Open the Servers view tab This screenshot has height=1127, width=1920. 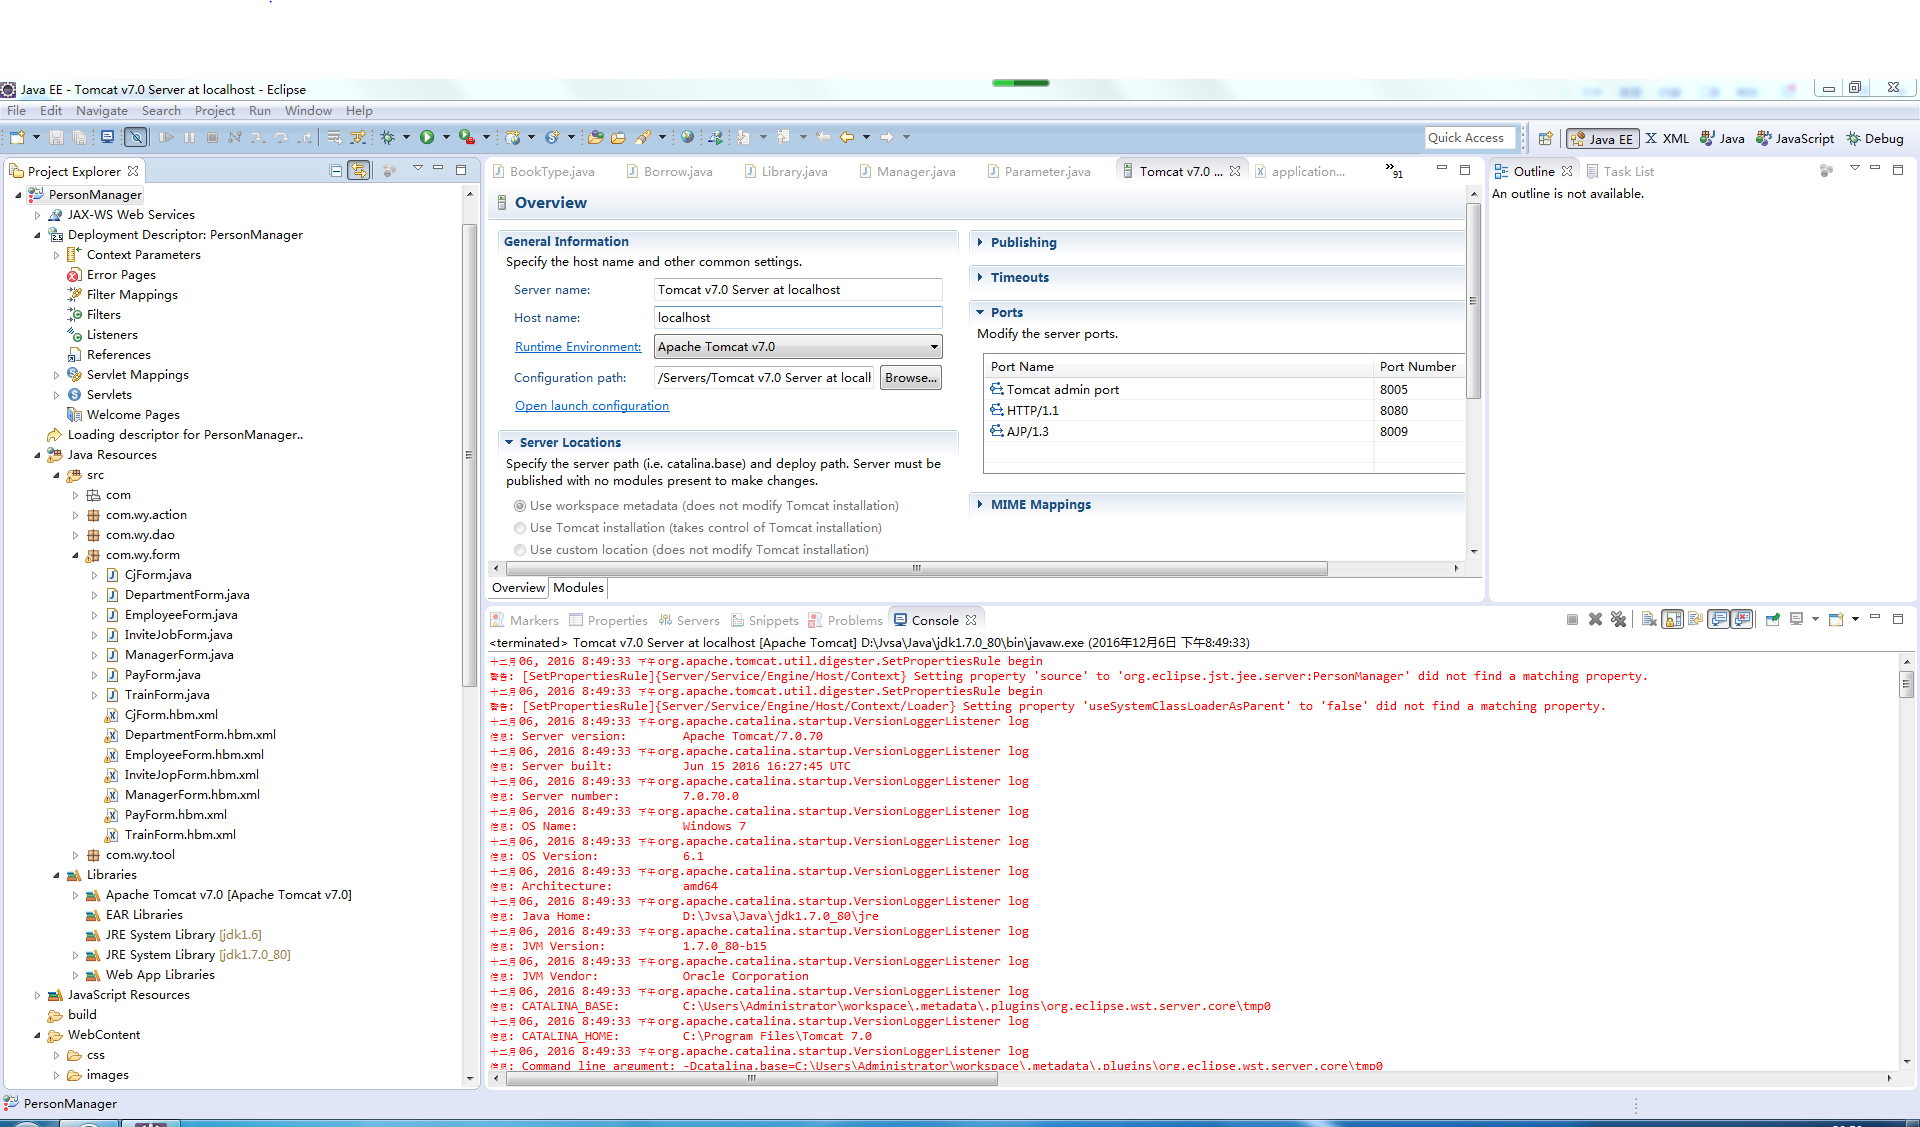click(689, 620)
